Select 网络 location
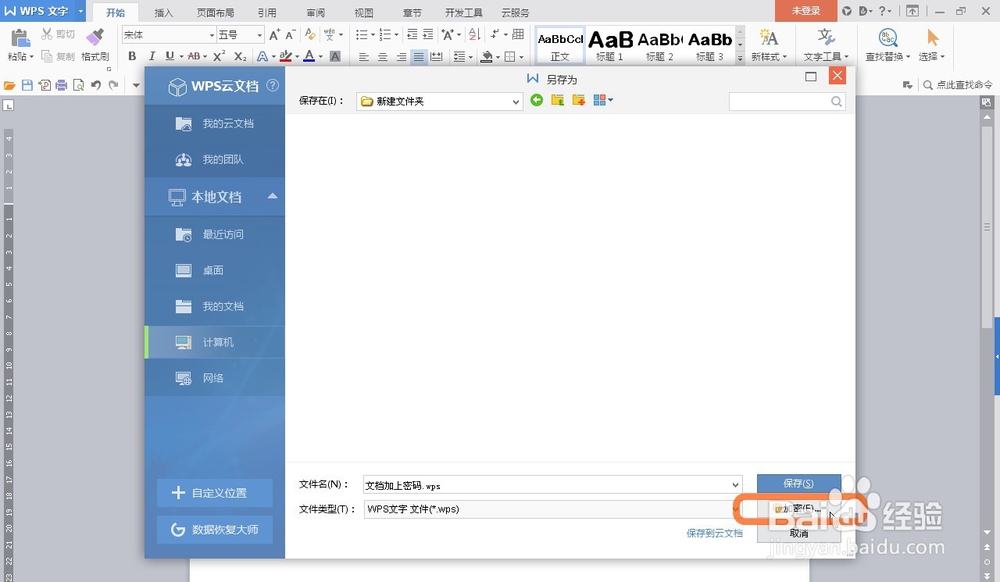 [215, 379]
